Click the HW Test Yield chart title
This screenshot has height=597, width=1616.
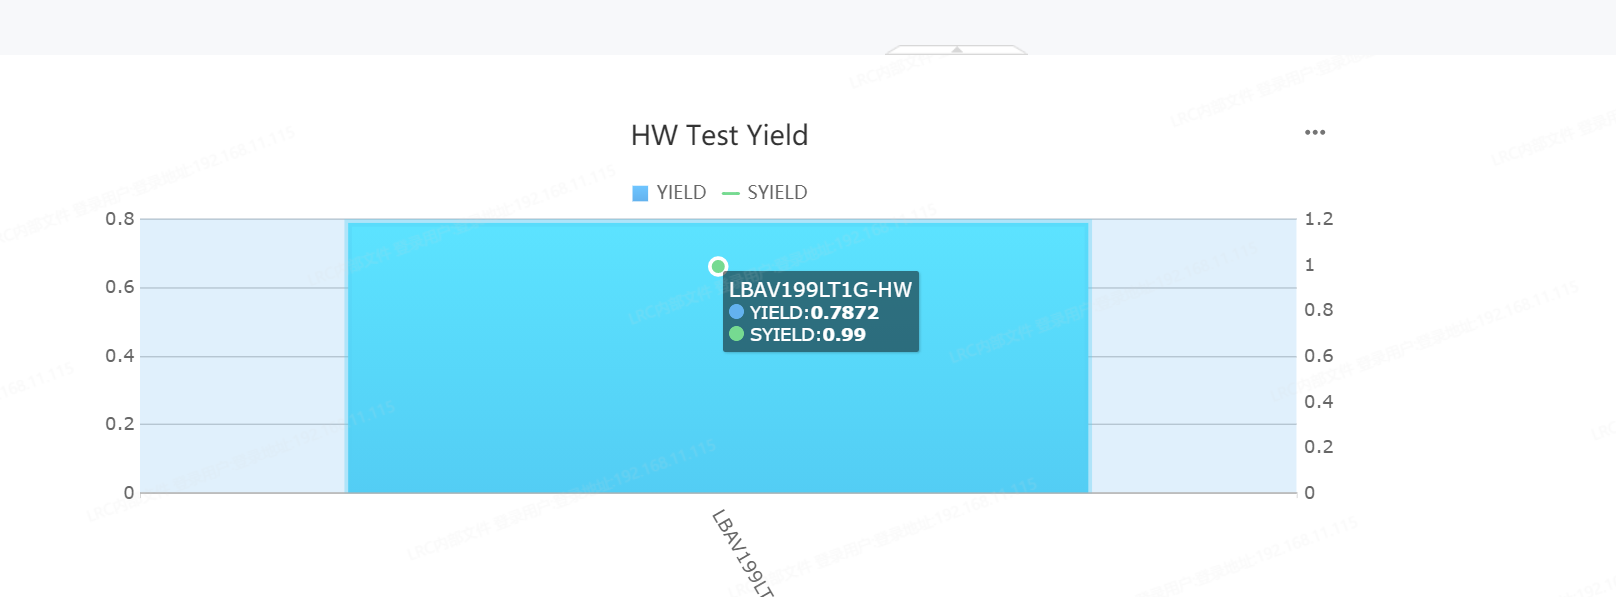[719, 135]
